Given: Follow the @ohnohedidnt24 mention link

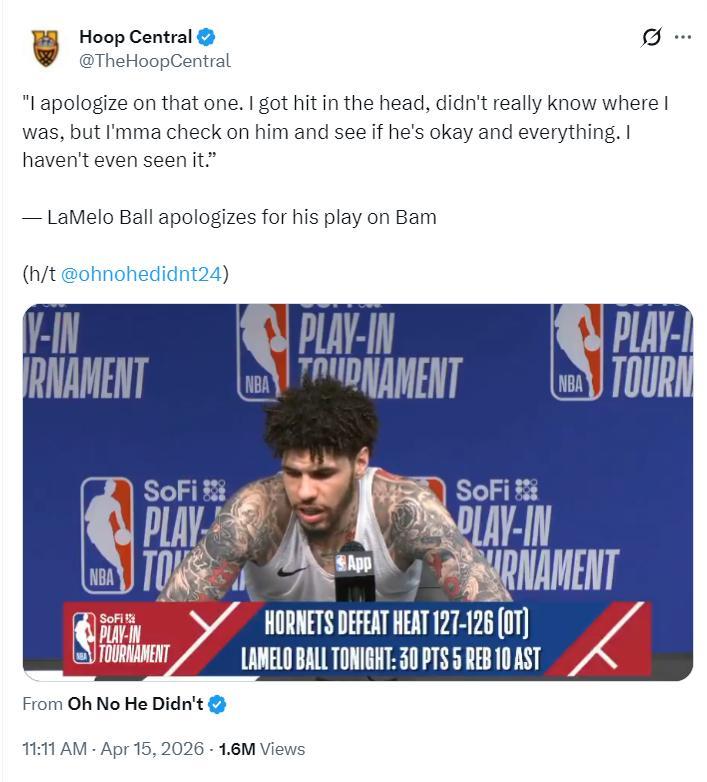Looking at the screenshot, I should click(x=142, y=273).
